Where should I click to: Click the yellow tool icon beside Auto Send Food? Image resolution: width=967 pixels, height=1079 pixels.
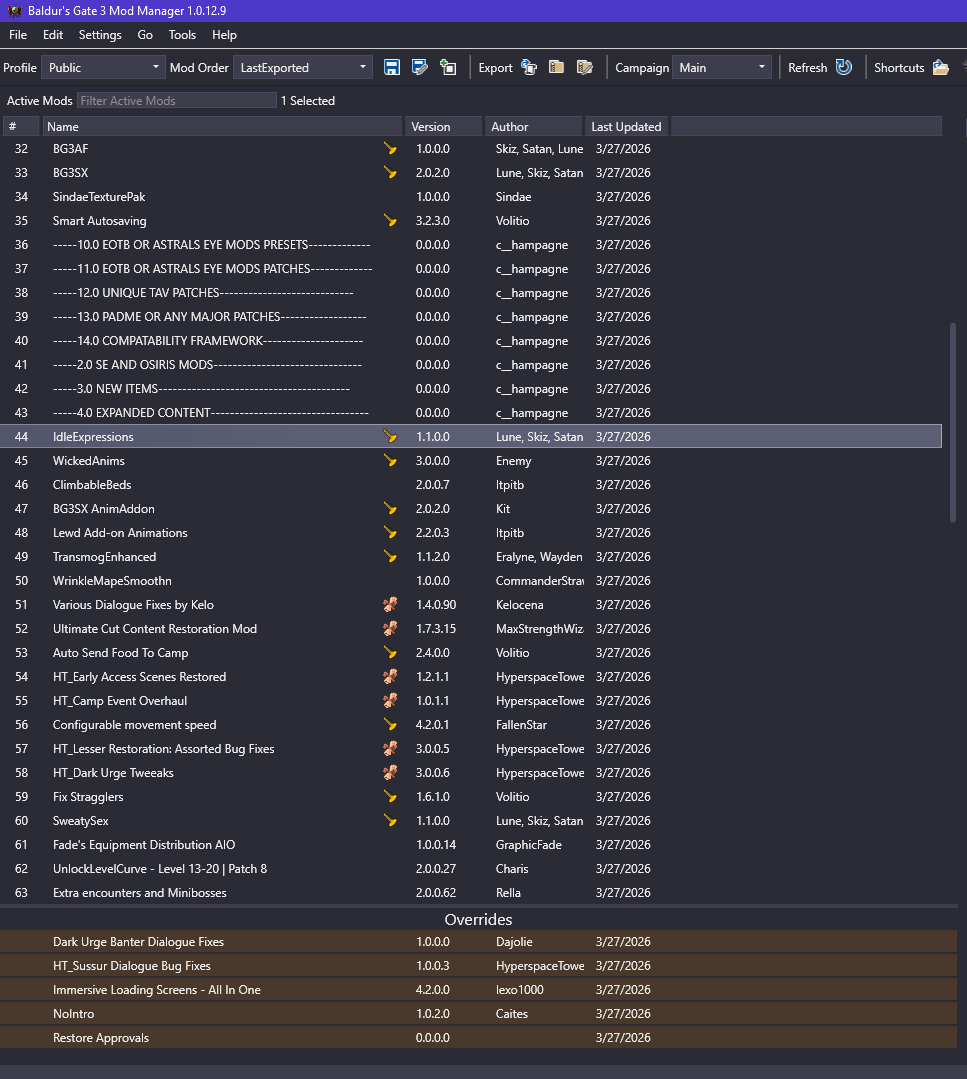390,653
